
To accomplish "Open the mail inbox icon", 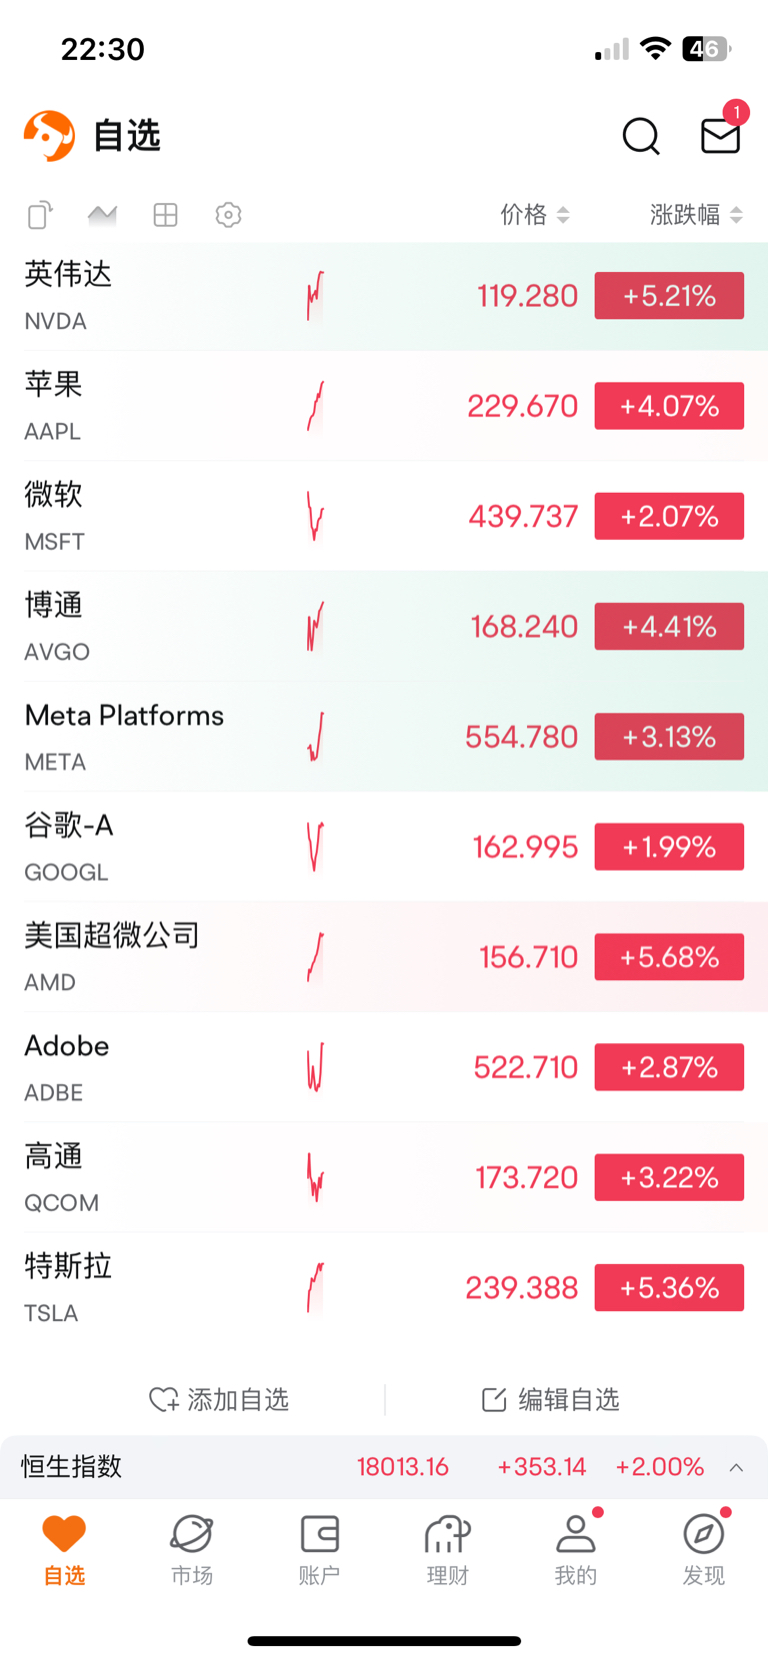I will click(x=720, y=136).
